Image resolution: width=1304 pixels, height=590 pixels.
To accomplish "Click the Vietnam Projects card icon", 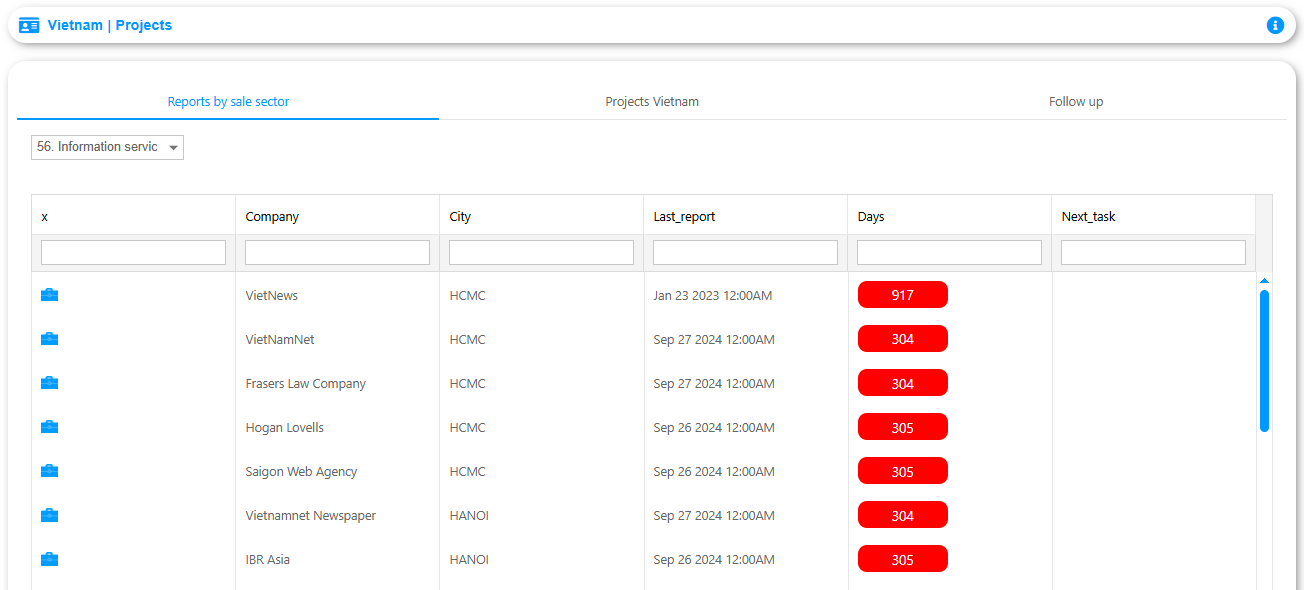I will point(29,25).
